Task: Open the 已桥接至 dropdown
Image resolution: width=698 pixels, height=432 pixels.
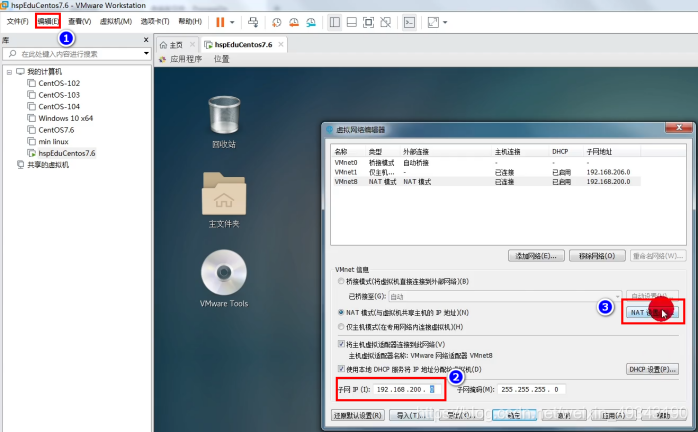Action: [x=505, y=296]
